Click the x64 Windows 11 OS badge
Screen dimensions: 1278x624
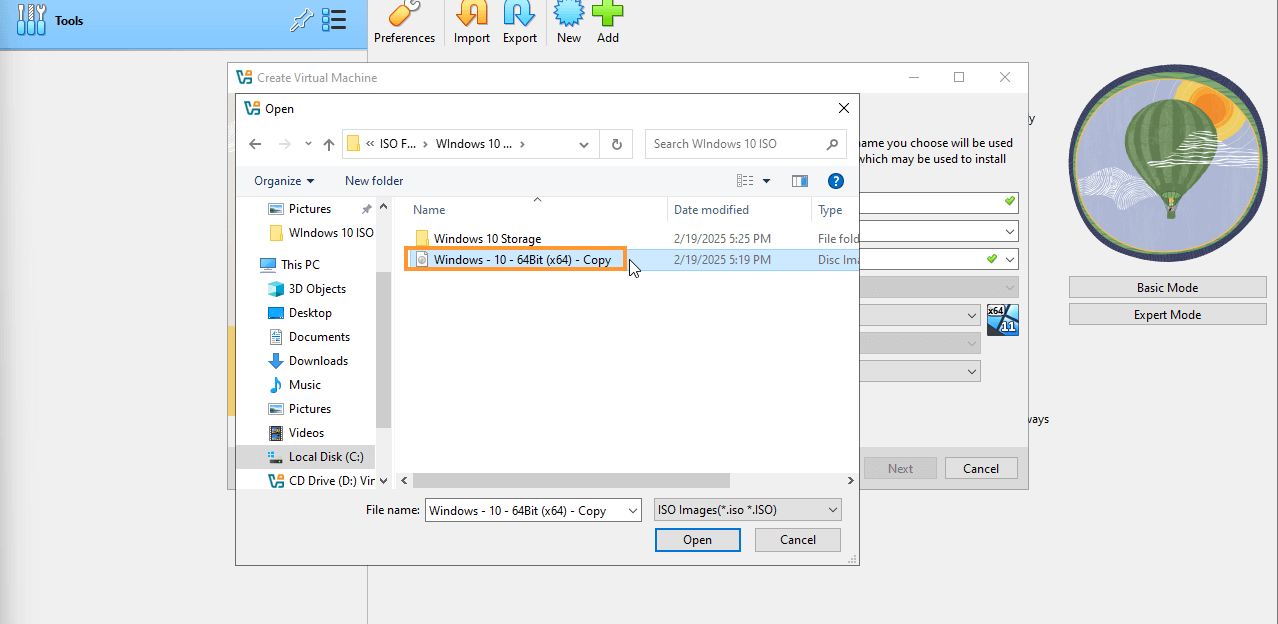coord(1002,319)
